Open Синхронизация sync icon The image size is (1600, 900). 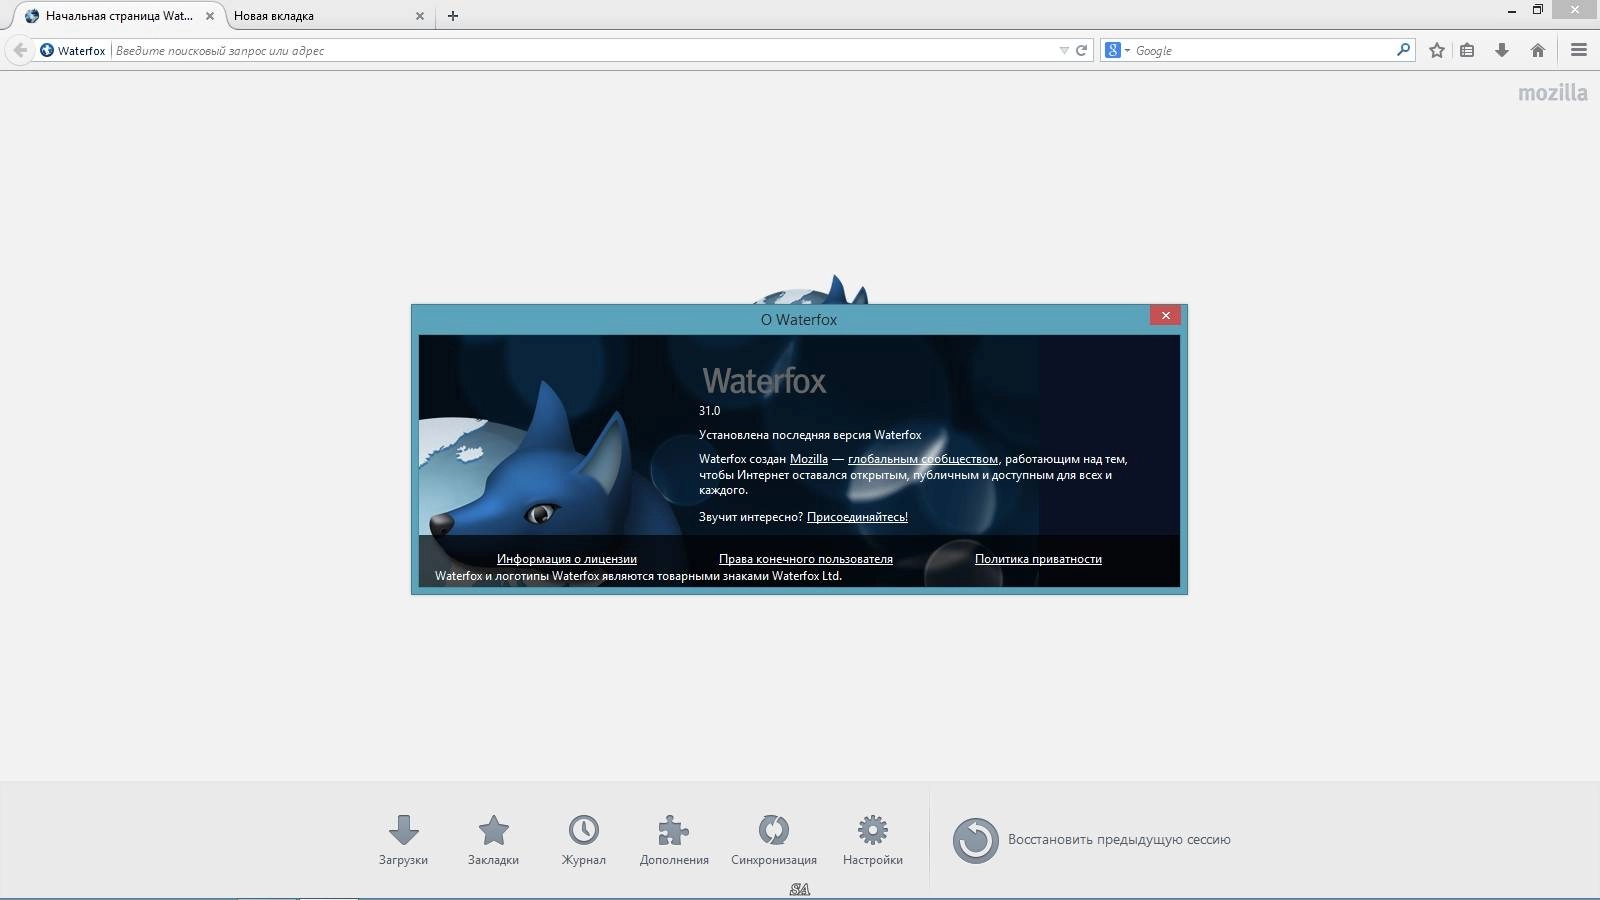click(774, 840)
